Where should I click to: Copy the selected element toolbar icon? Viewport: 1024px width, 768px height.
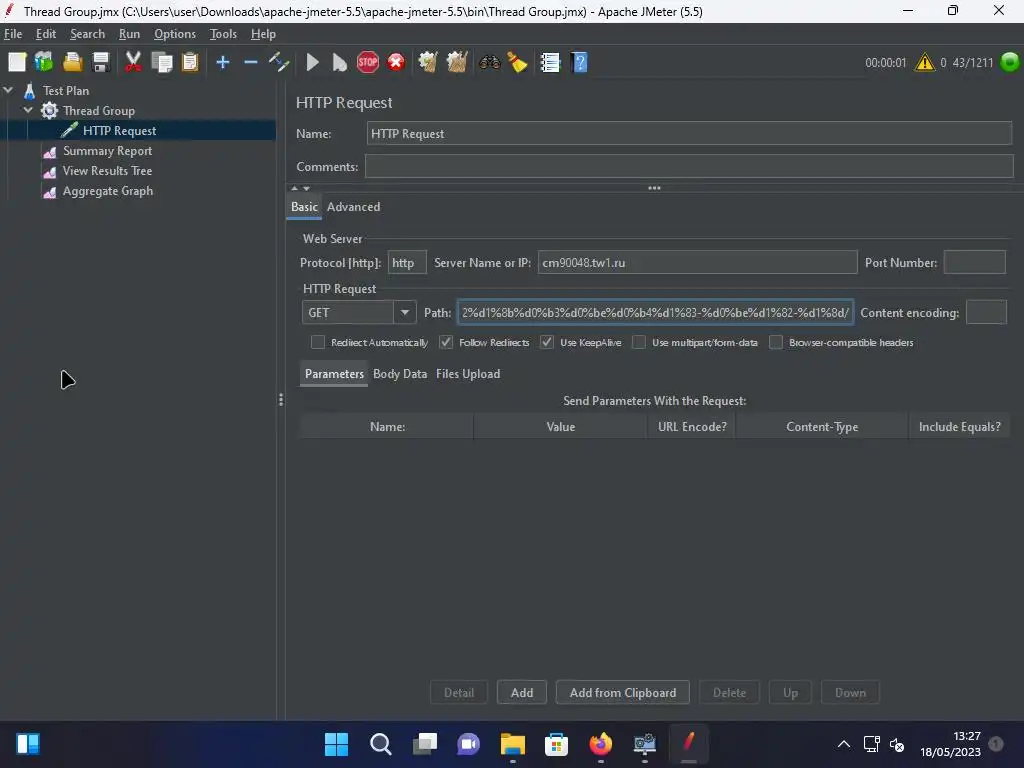(161, 63)
